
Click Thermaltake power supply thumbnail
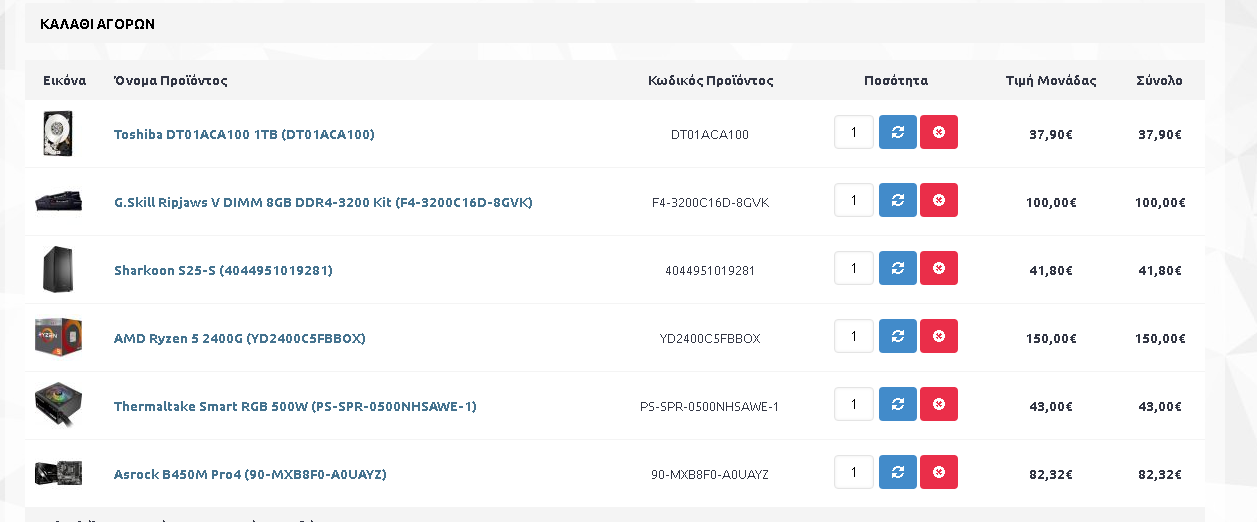(x=58, y=405)
